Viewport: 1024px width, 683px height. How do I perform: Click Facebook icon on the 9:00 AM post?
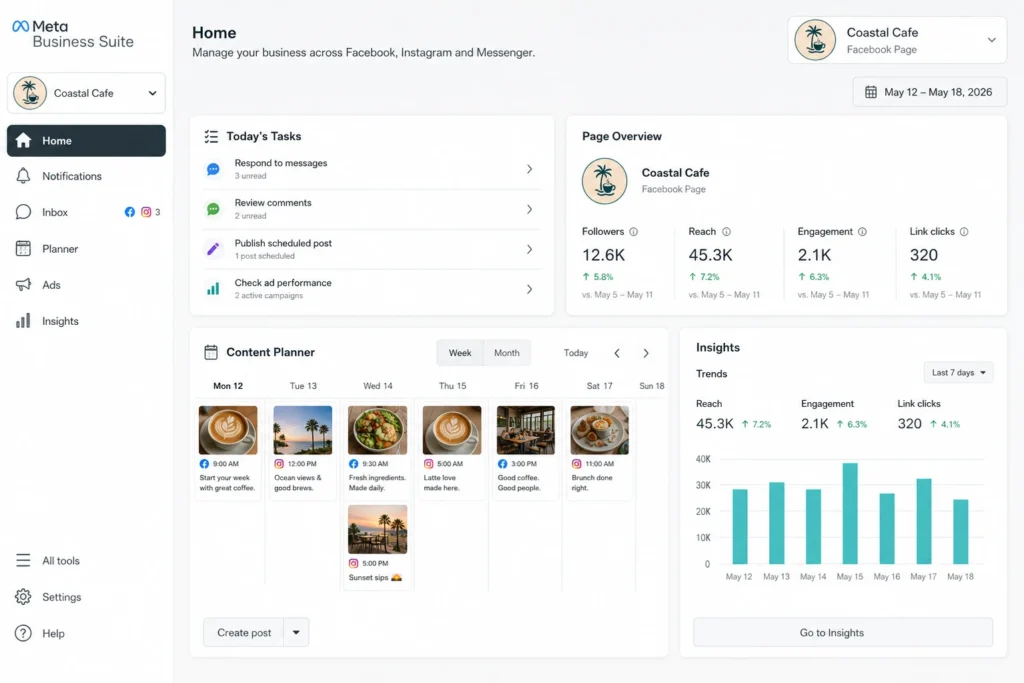(x=204, y=464)
